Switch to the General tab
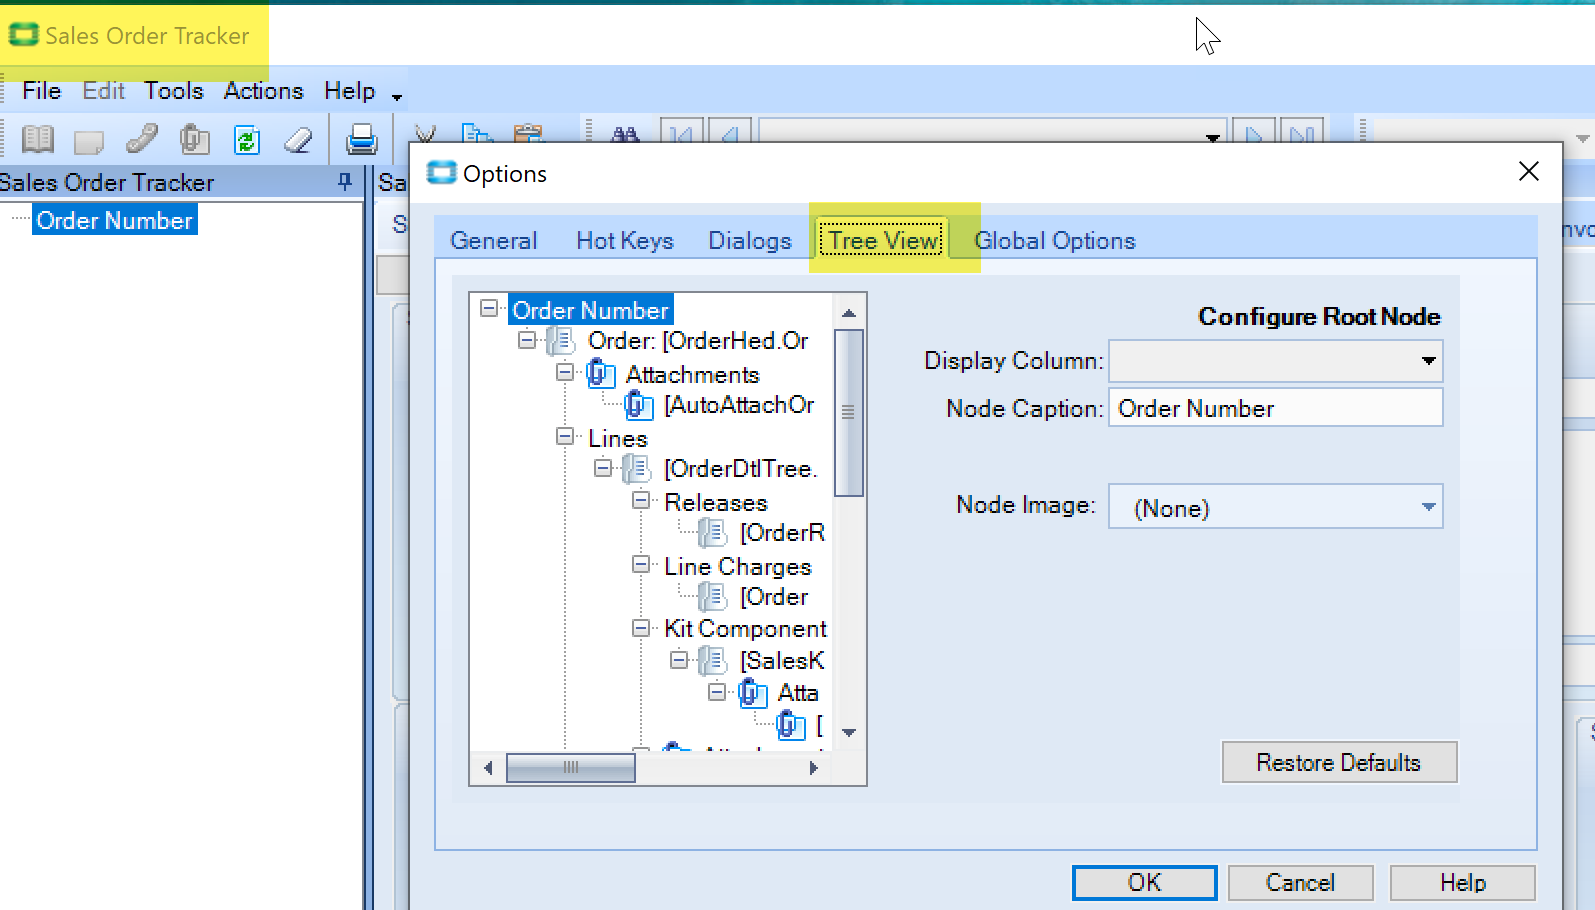This screenshot has width=1595, height=910. (x=494, y=241)
